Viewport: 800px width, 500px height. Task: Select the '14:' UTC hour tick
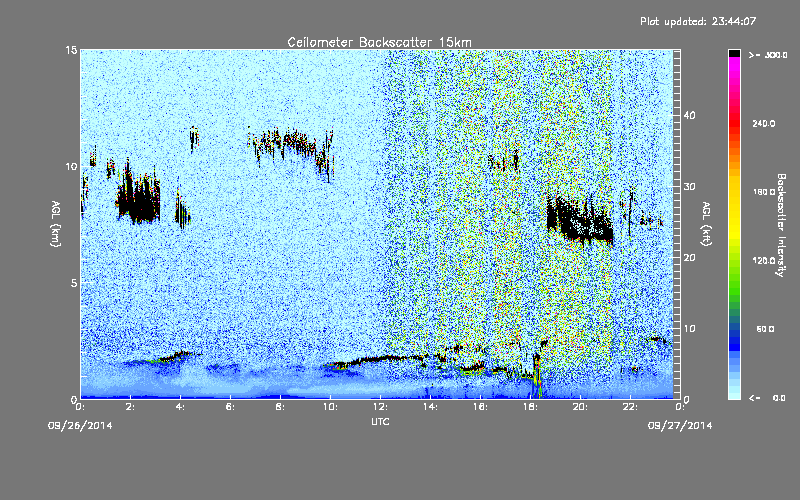pyautogui.click(x=430, y=407)
